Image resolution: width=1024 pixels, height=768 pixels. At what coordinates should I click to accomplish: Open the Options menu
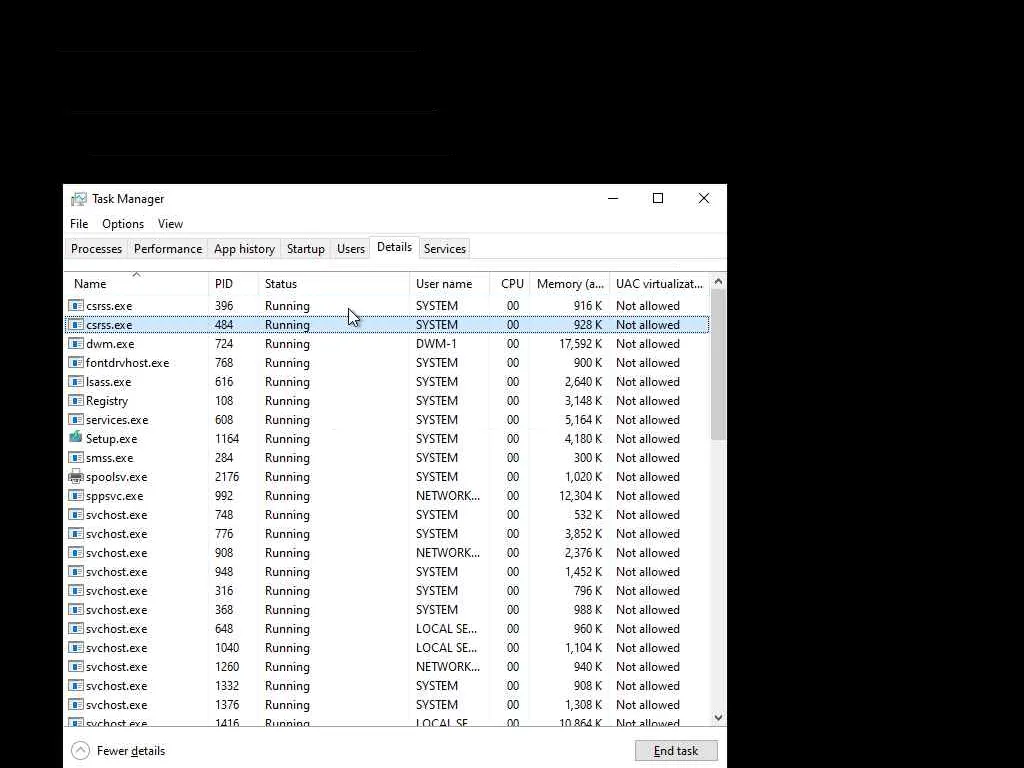pyautogui.click(x=123, y=224)
